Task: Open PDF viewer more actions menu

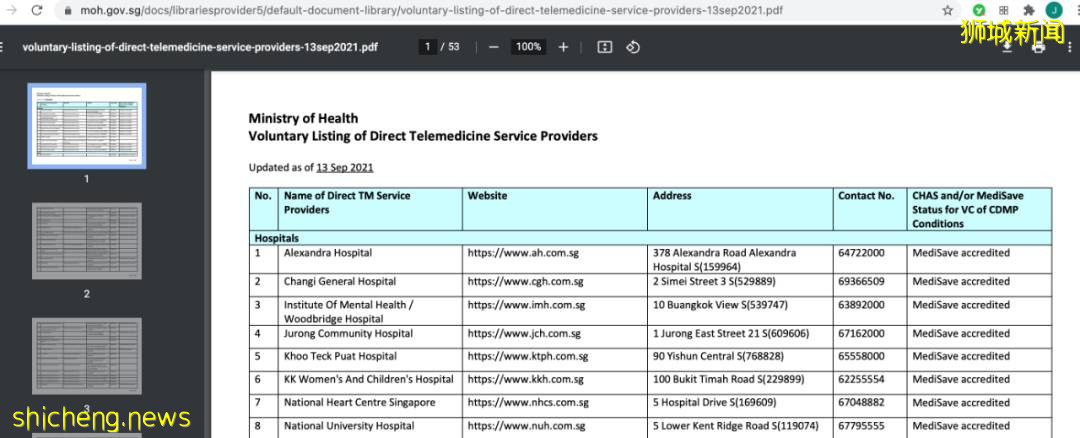Action: click(x=1069, y=47)
